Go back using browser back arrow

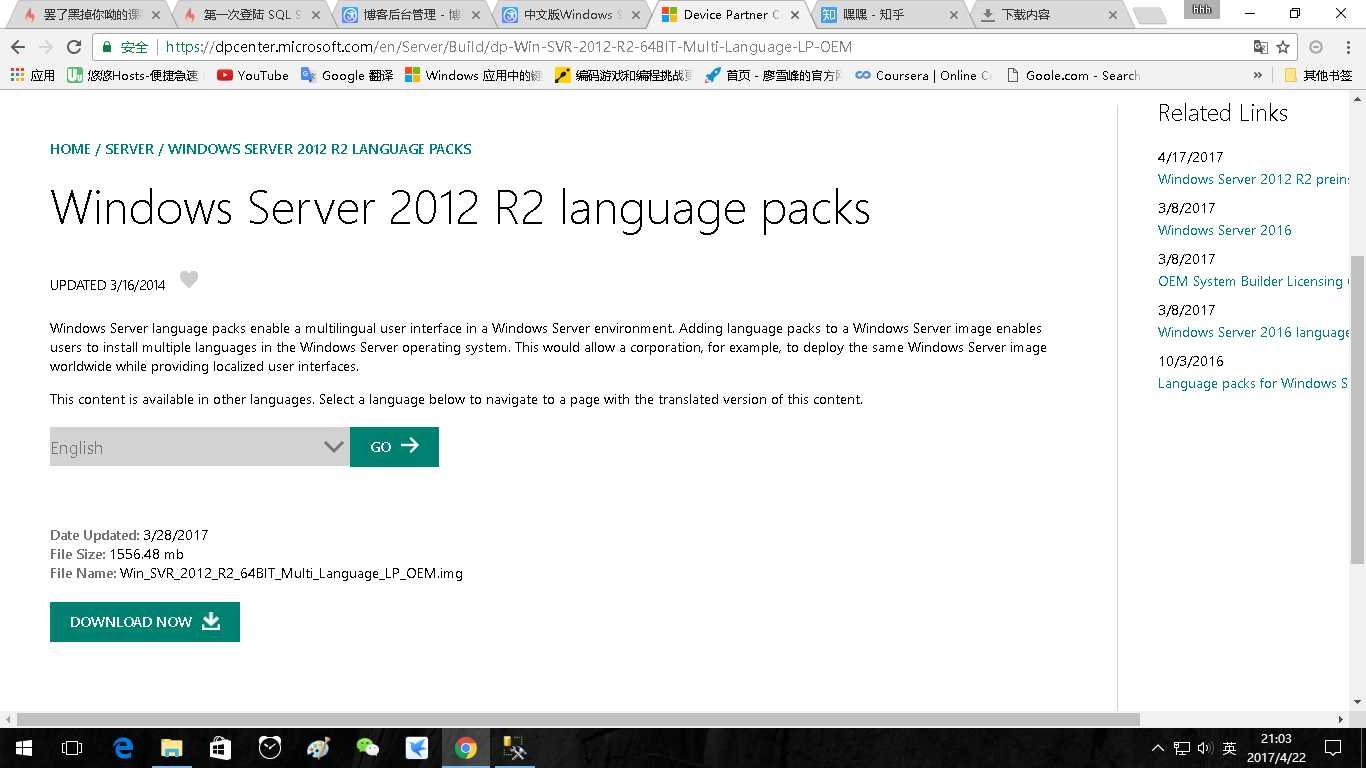pos(18,47)
